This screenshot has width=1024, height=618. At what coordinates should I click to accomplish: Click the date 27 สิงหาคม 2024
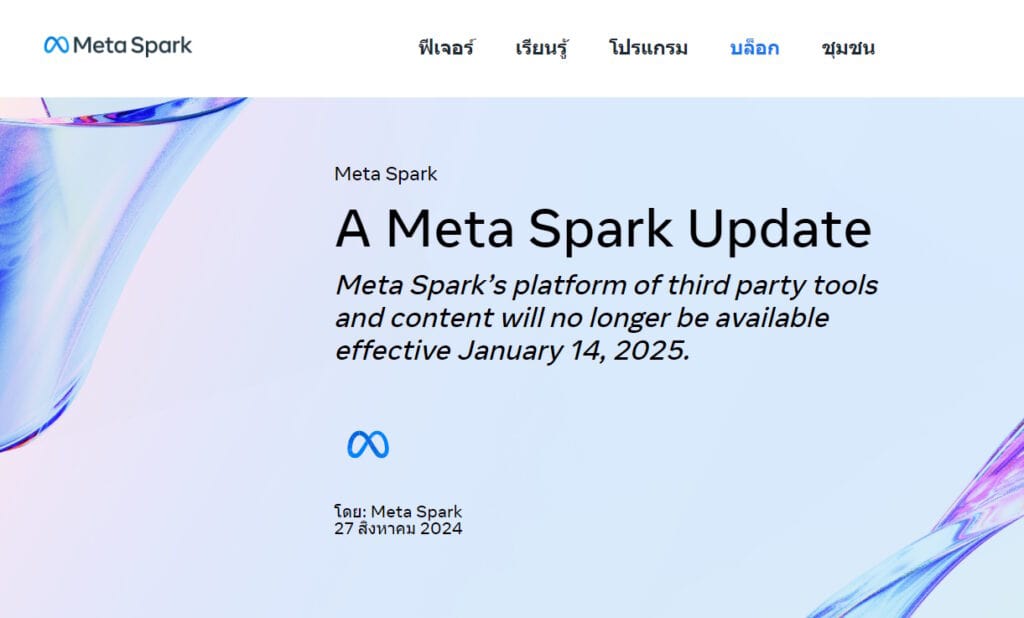click(398, 529)
